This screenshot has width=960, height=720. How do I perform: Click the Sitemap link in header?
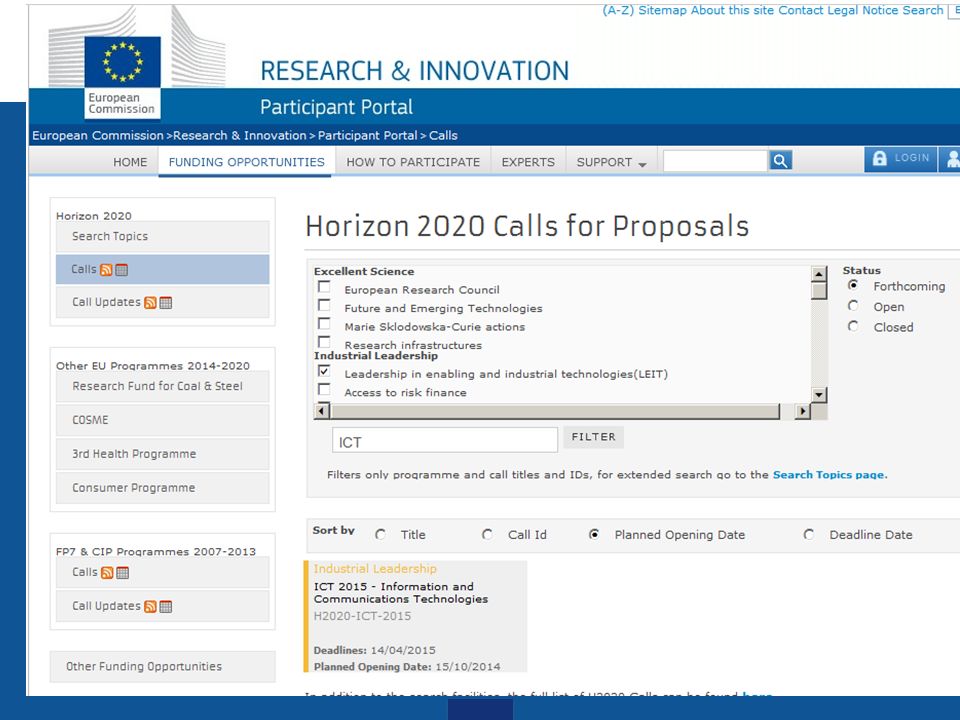pos(663,10)
